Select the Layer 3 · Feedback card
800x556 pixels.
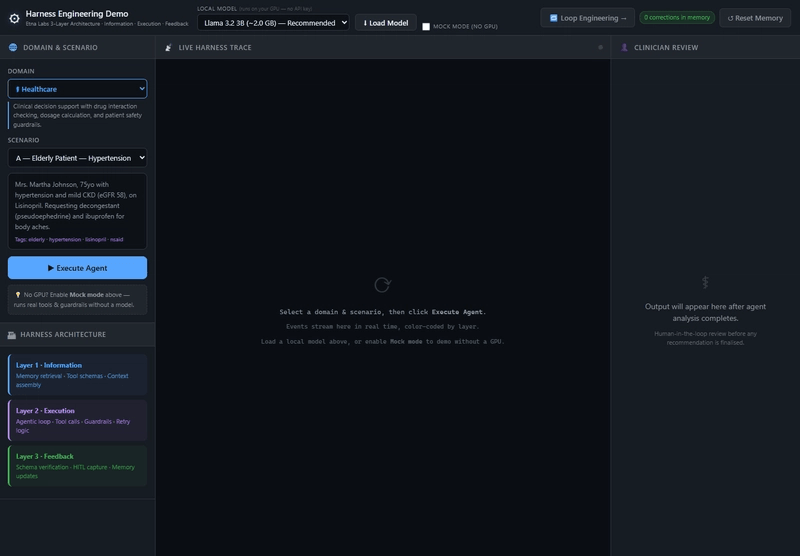click(x=78, y=466)
